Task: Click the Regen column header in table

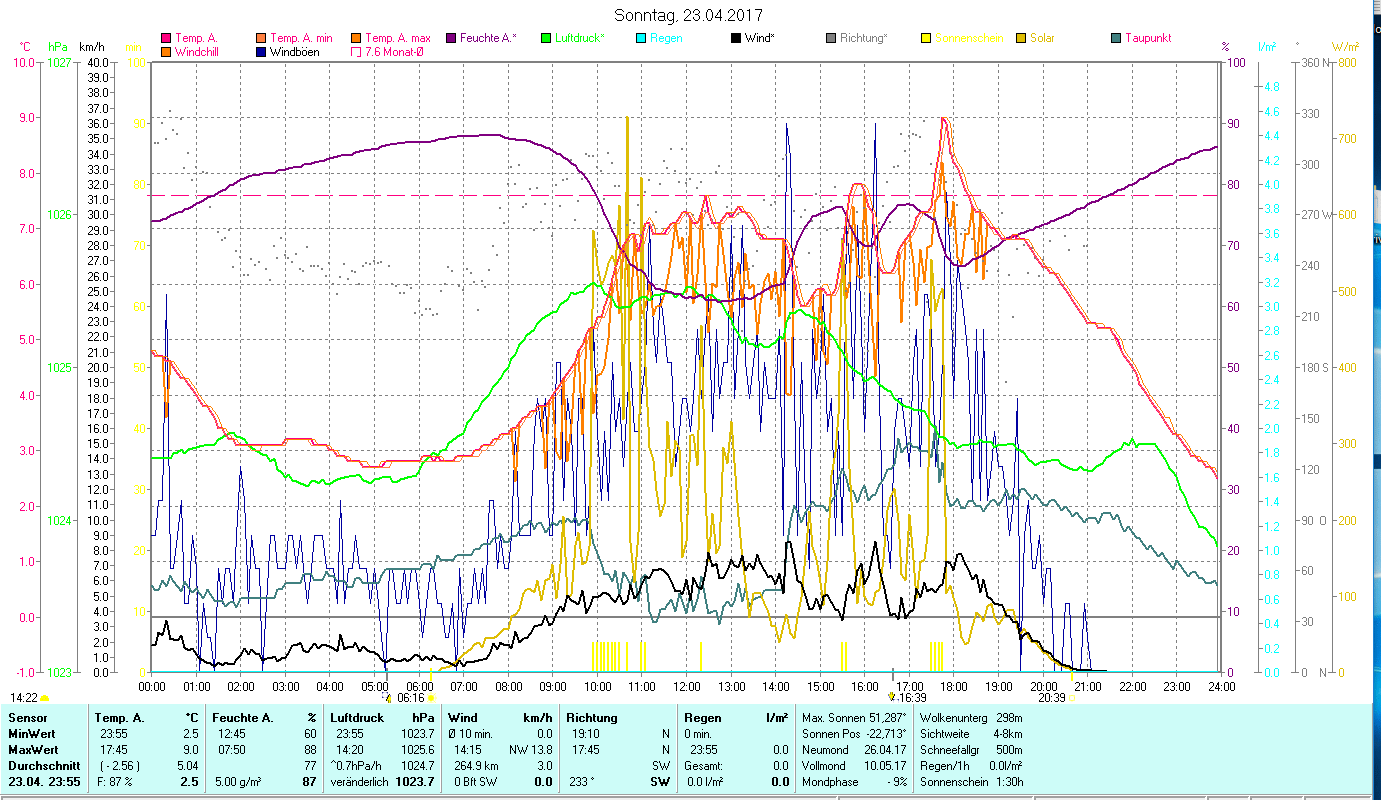Action: (702, 718)
